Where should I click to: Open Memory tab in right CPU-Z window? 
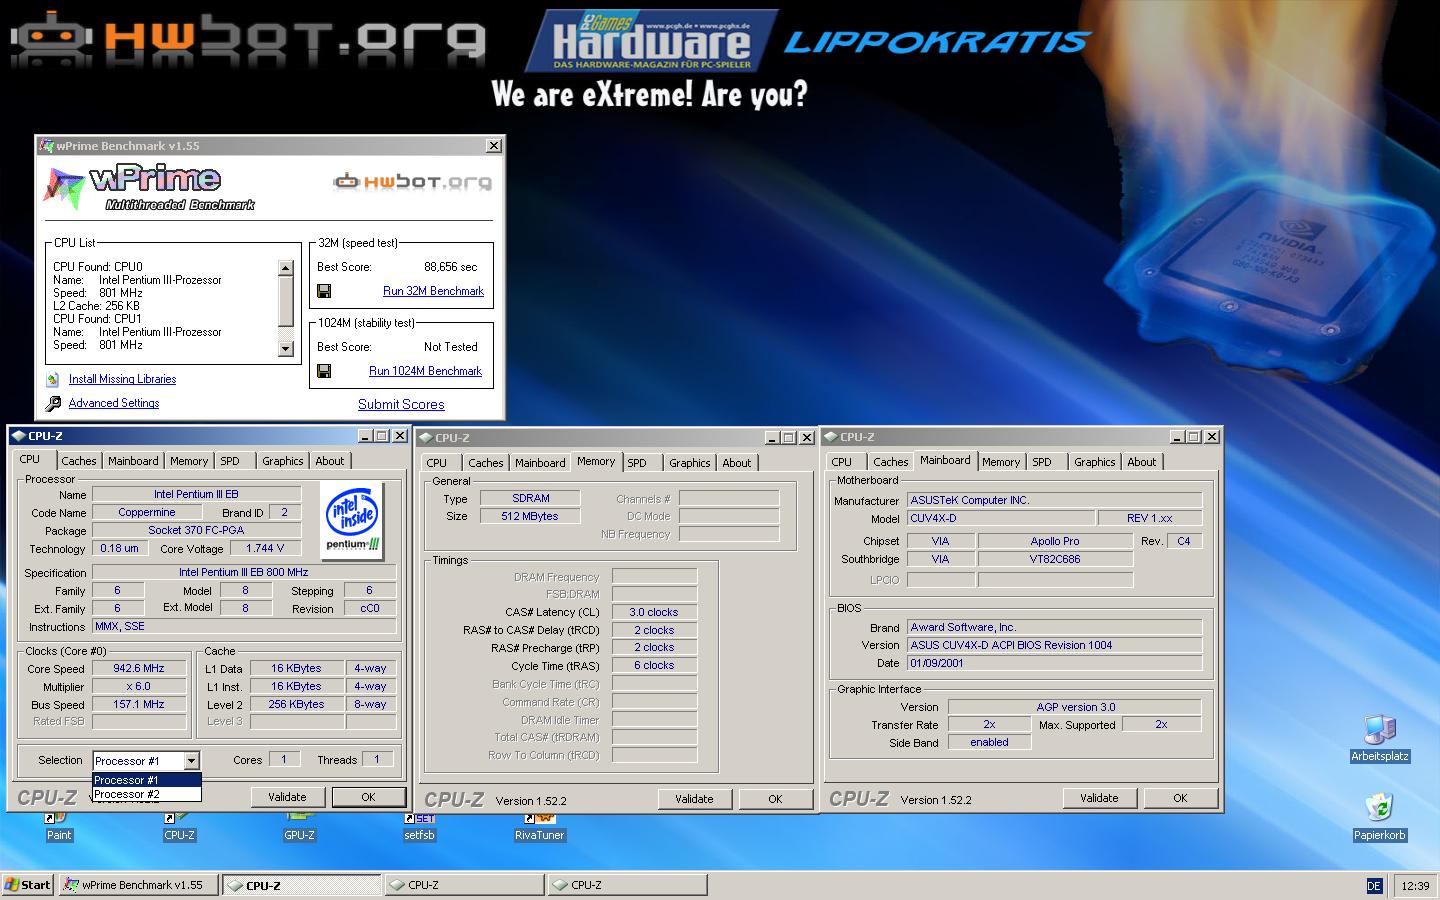tap(1001, 462)
